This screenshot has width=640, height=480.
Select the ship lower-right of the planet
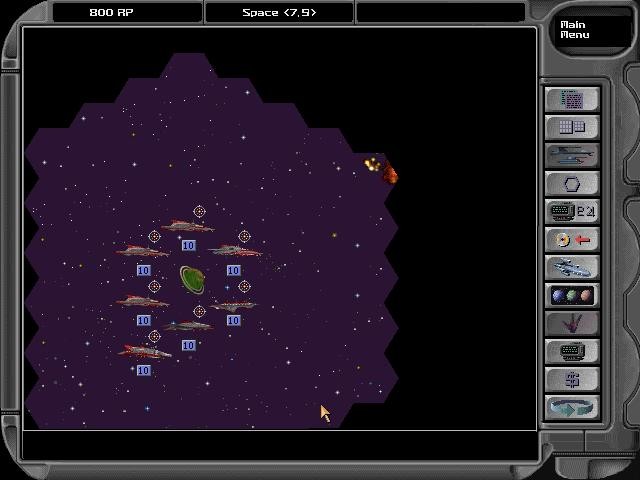click(x=233, y=305)
